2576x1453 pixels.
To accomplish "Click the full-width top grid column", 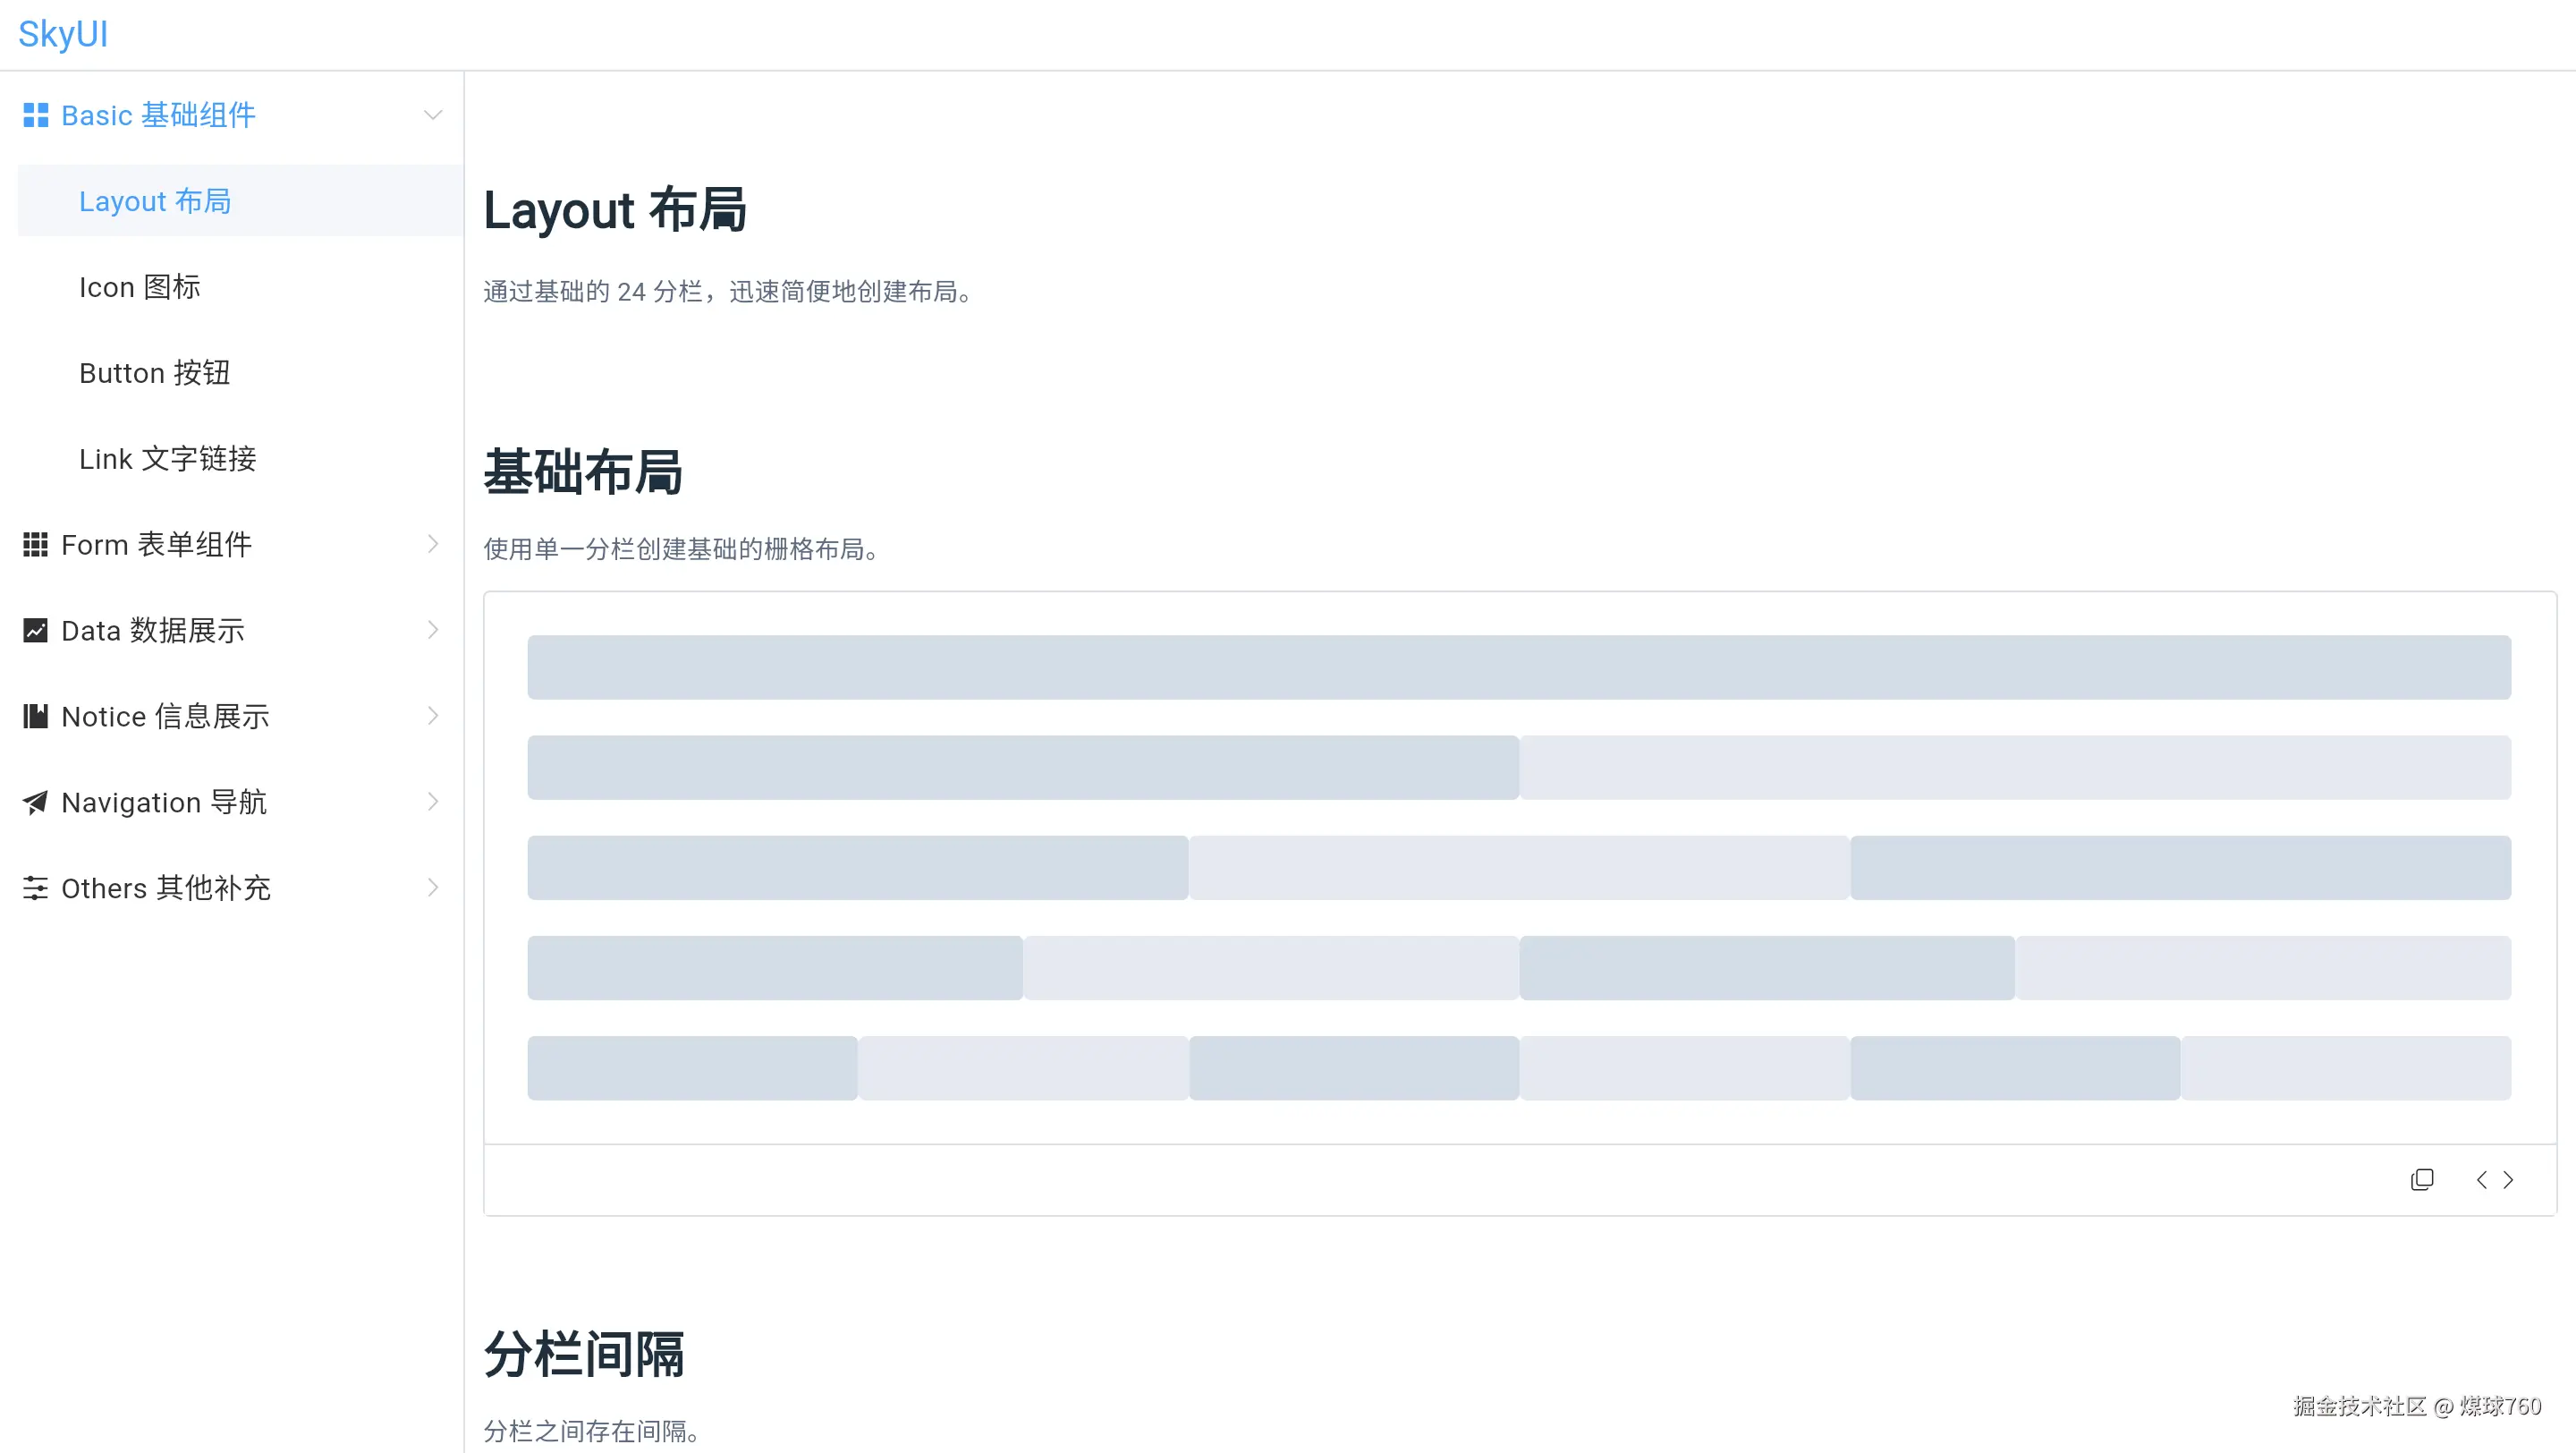I will [x=1518, y=667].
